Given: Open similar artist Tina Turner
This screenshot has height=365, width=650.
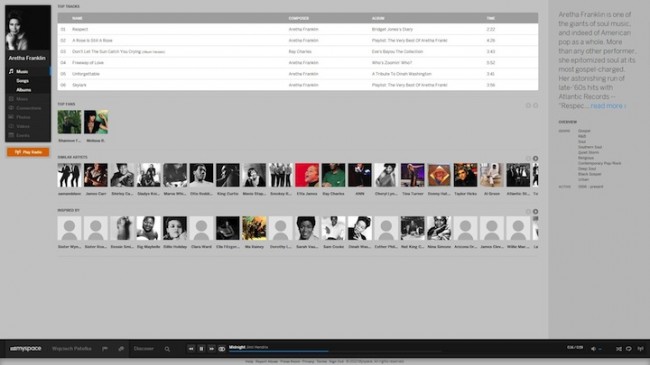Looking at the screenshot, I should coord(412,175).
